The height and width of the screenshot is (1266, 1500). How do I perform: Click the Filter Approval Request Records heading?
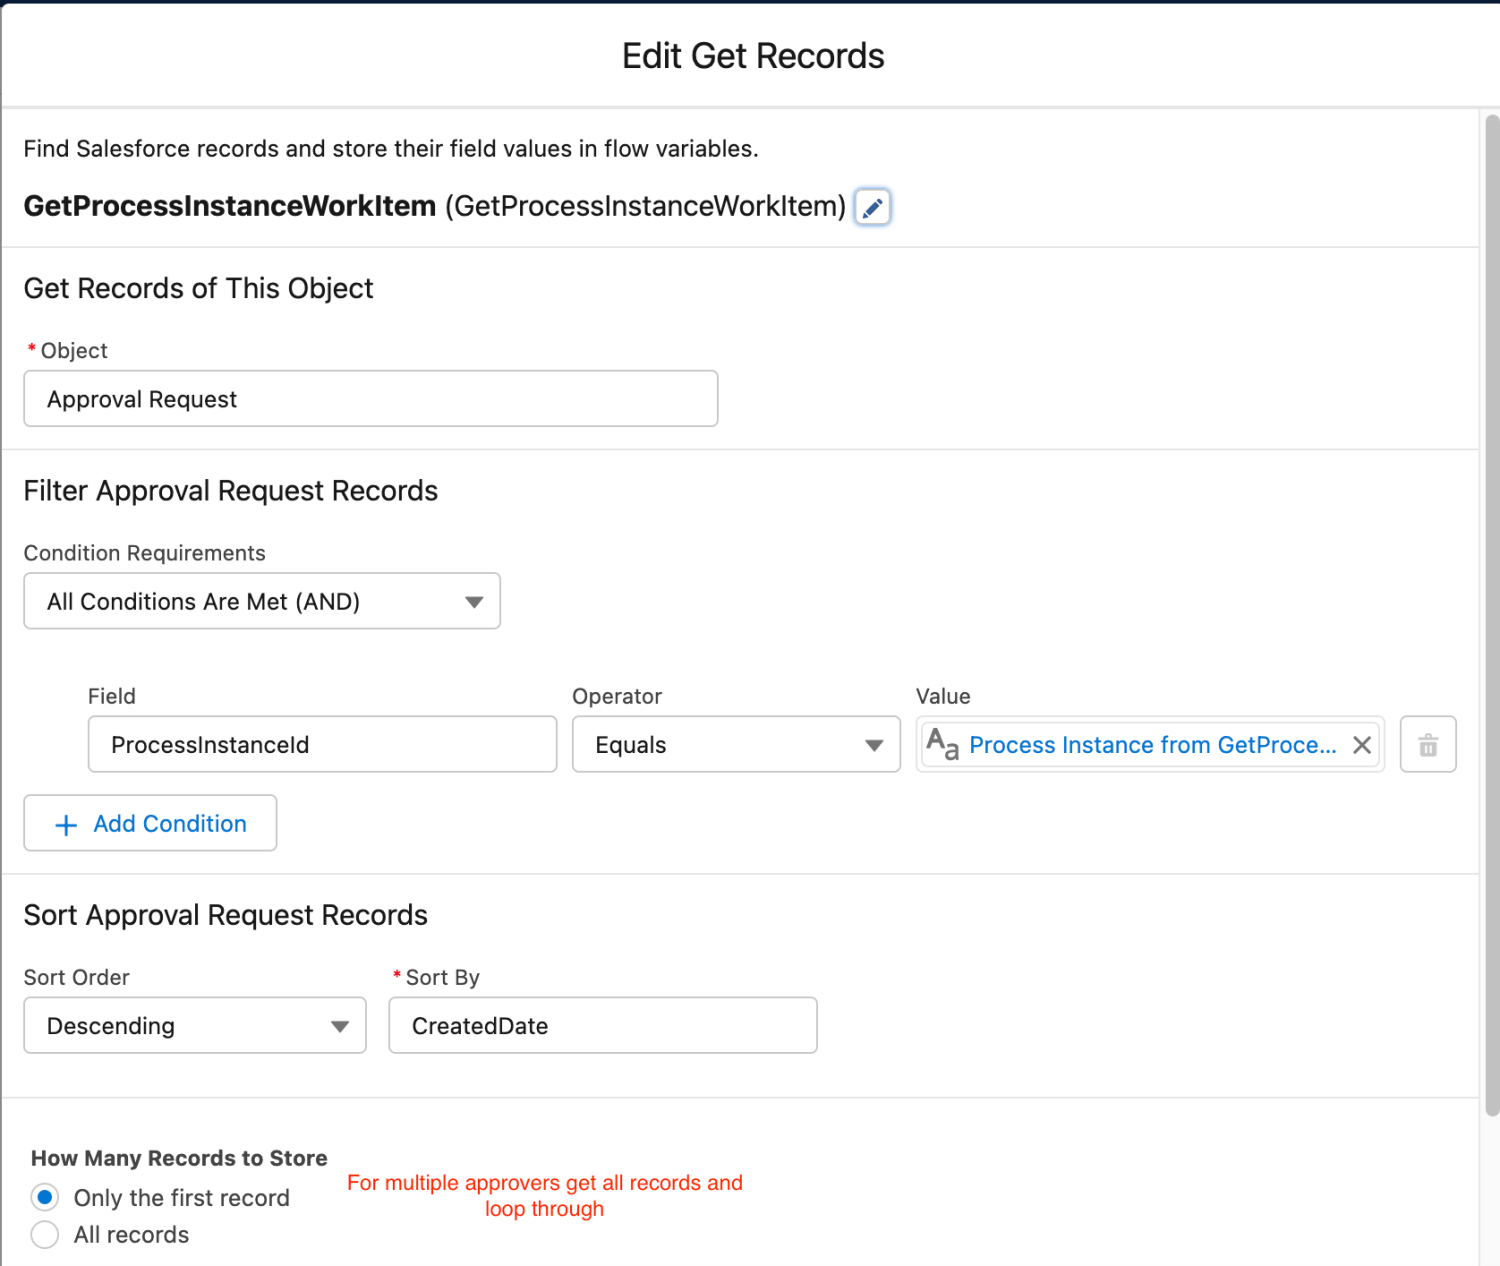(231, 491)
